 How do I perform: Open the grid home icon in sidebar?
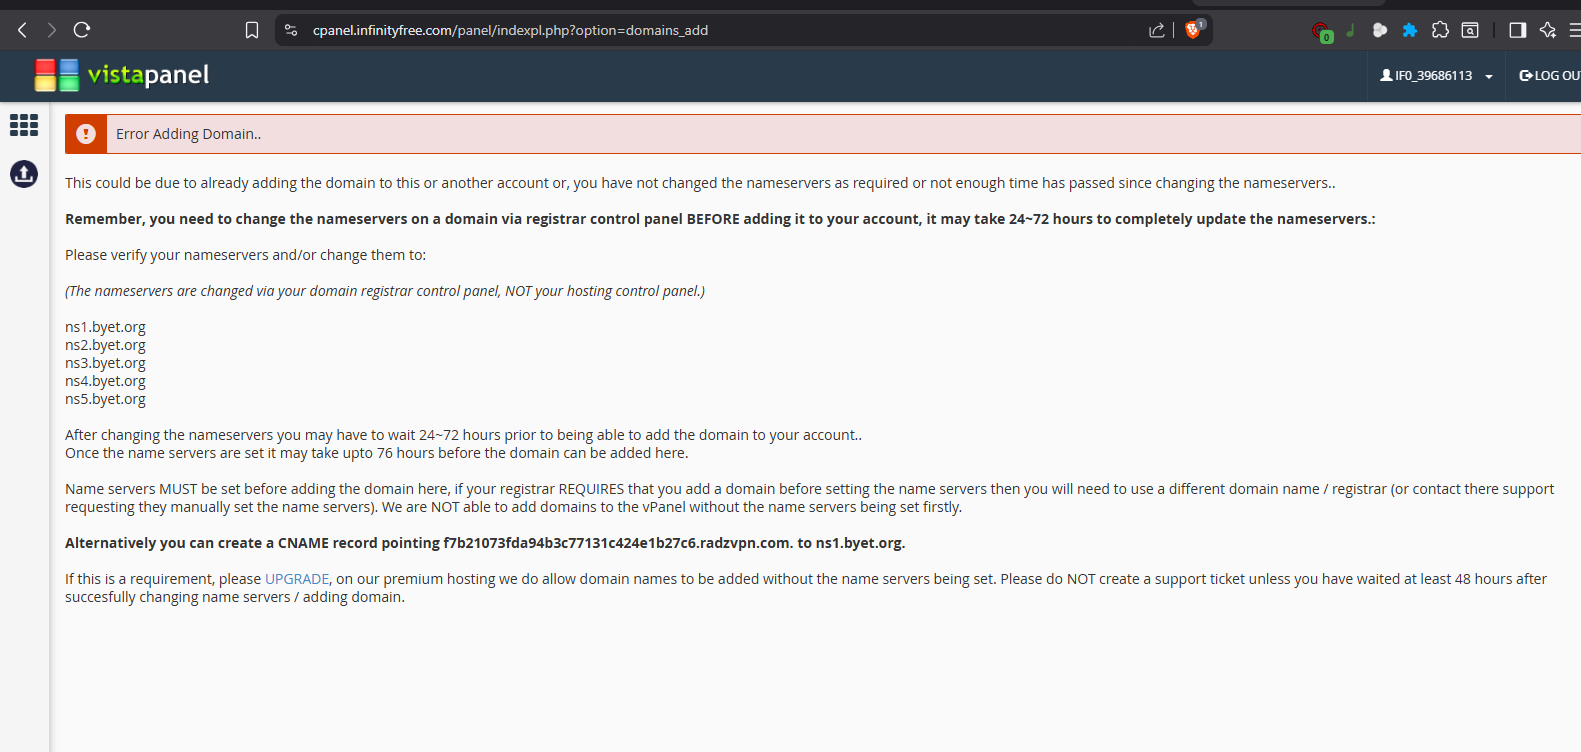click(x=24, y=125)
